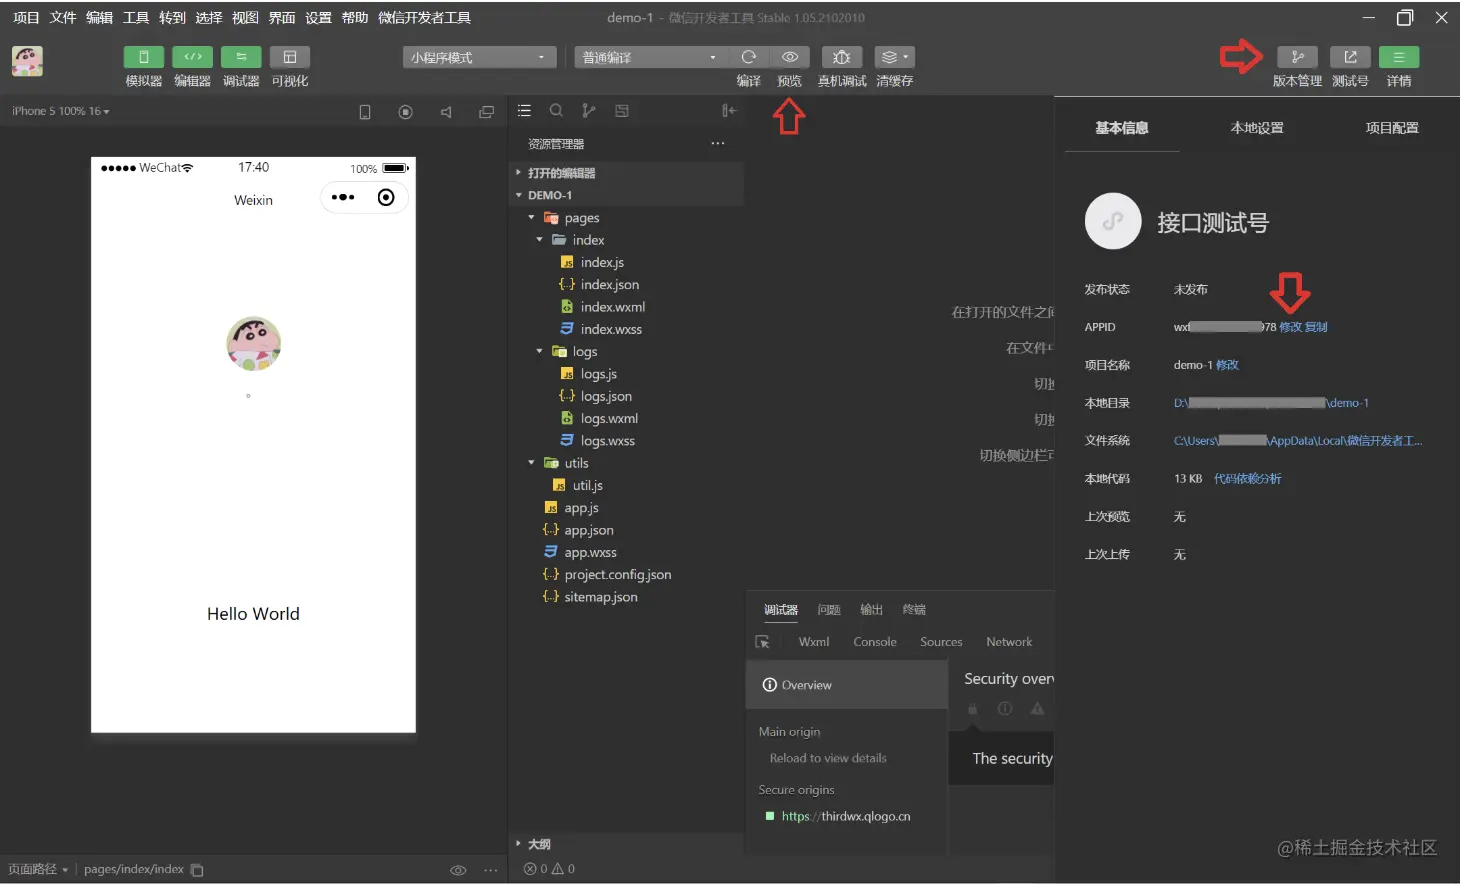Viewport: 1464px width, 884px height.
Task: Open the 普通编译 compile mode dropdown
Action: [x=650, y=57]
